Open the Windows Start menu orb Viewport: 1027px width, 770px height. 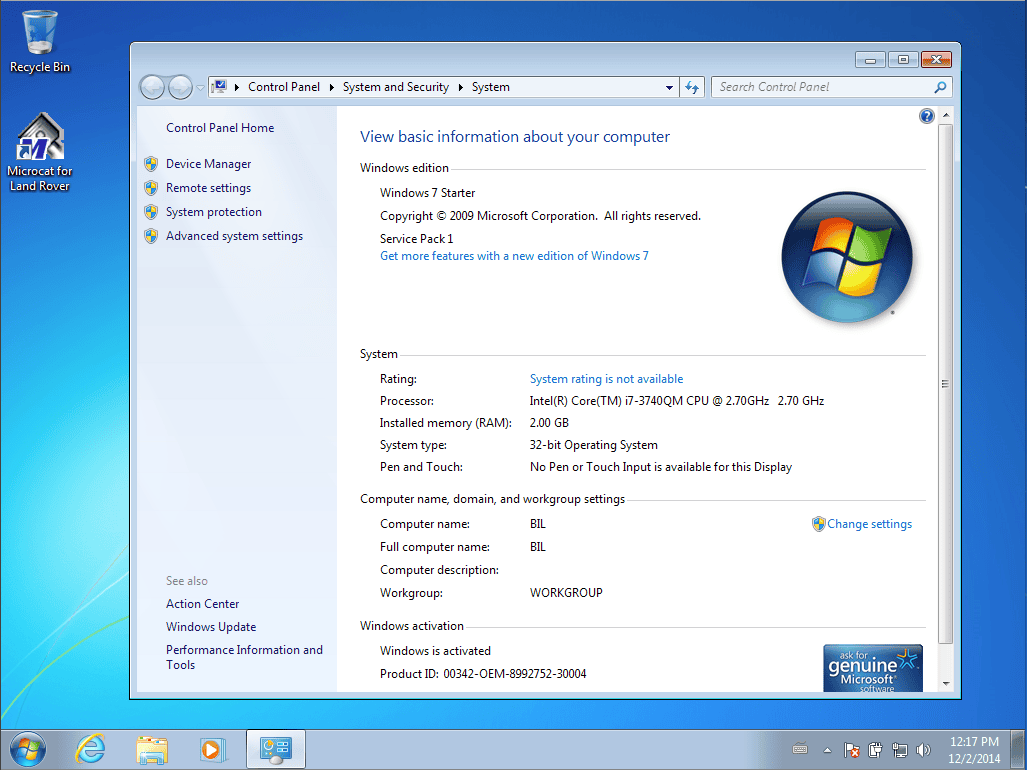pos(28,749)
